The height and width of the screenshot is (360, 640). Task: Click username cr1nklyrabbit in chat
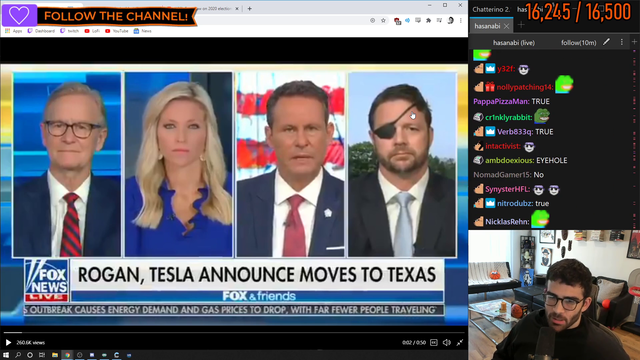tap(509, 118)
